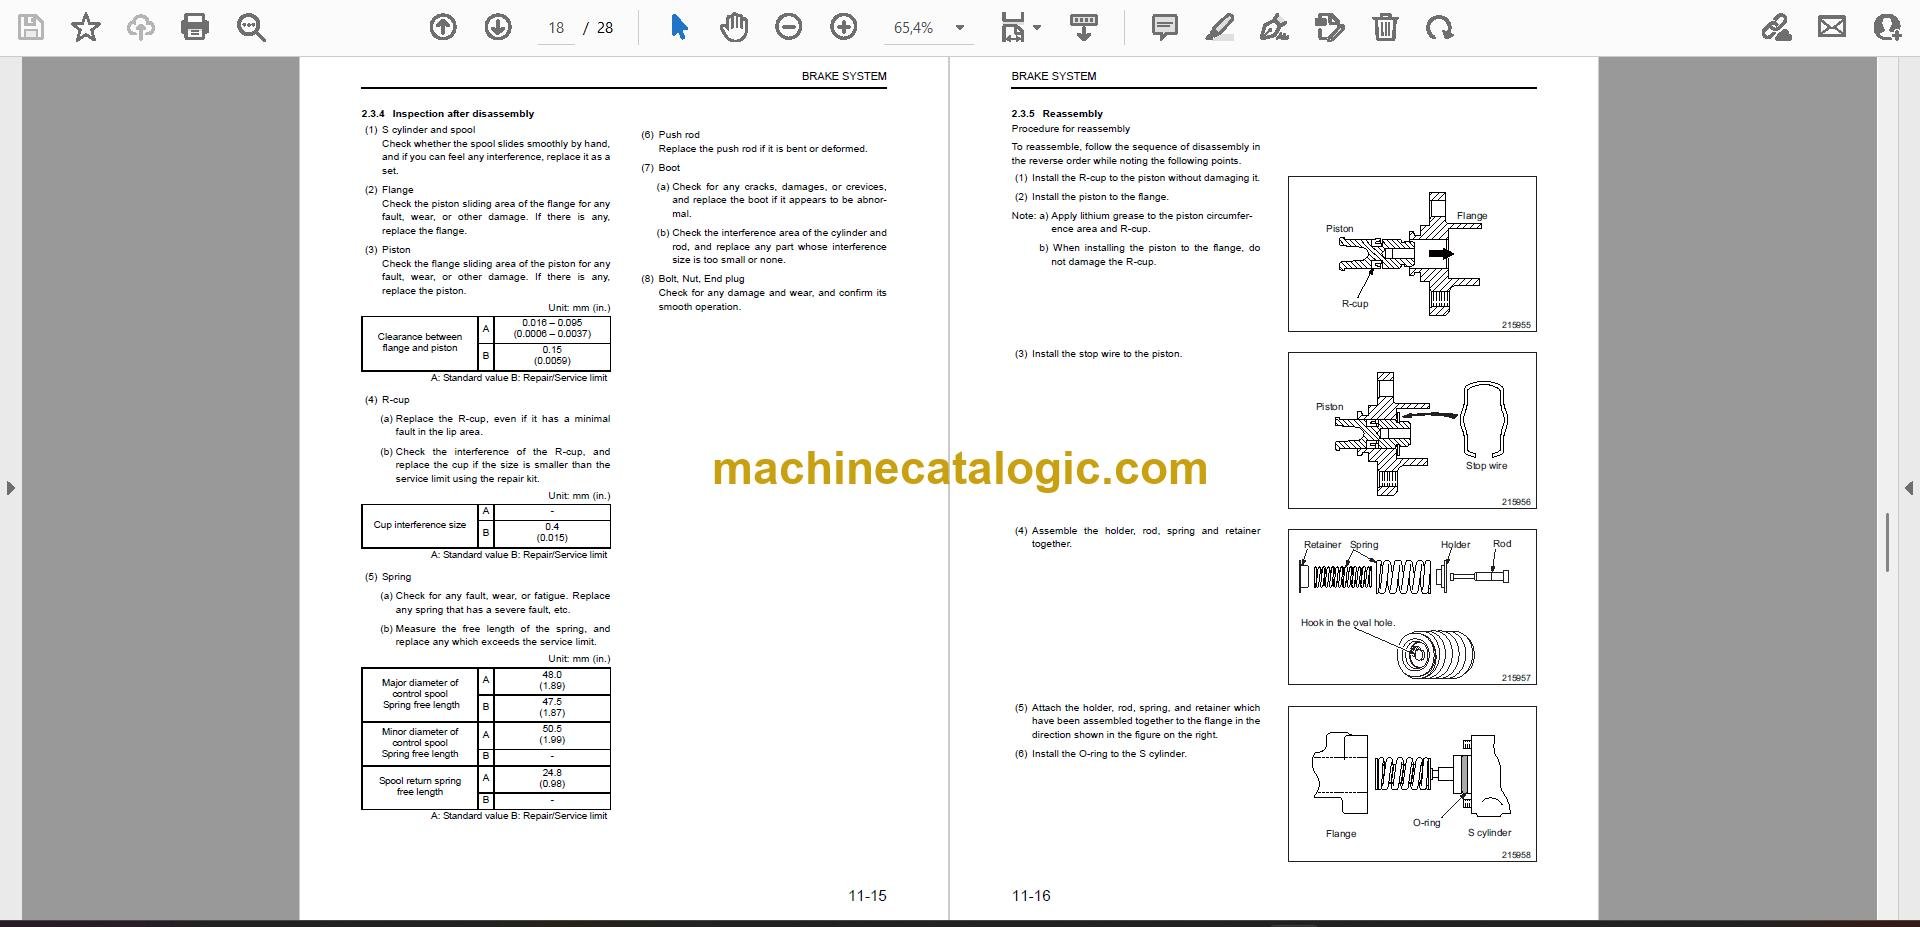Click the vertical scrollbar thumb

(1887, 543)
